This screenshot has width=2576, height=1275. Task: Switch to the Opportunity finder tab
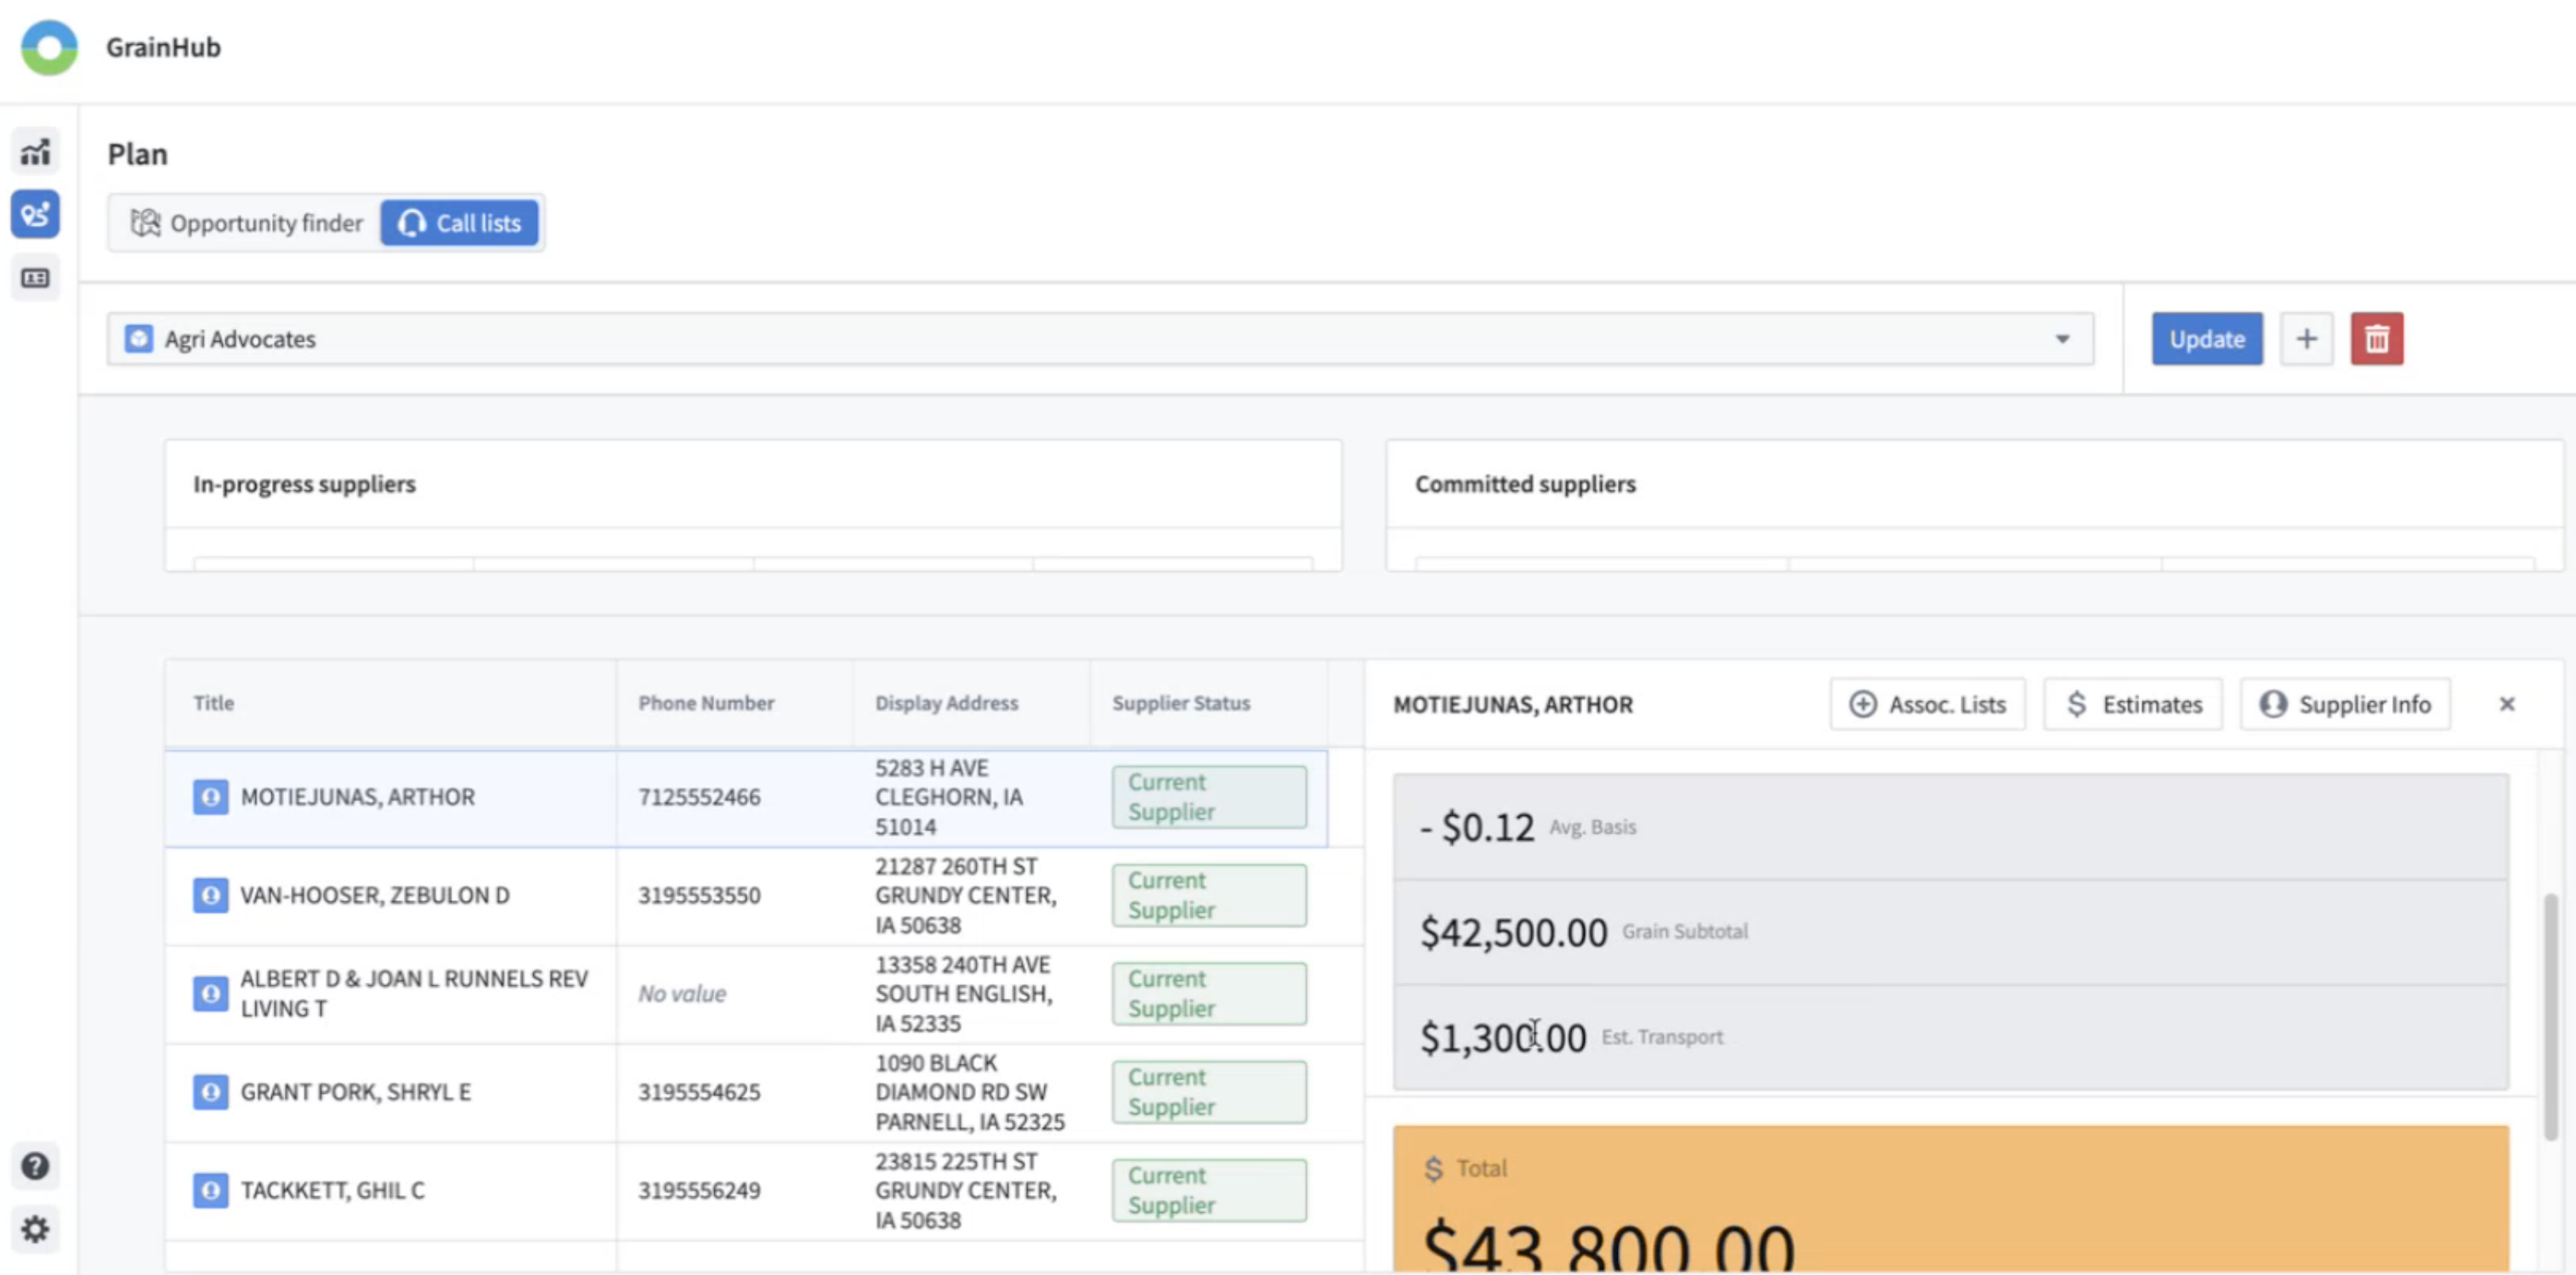pyautogui.click(x=246, y=223)
